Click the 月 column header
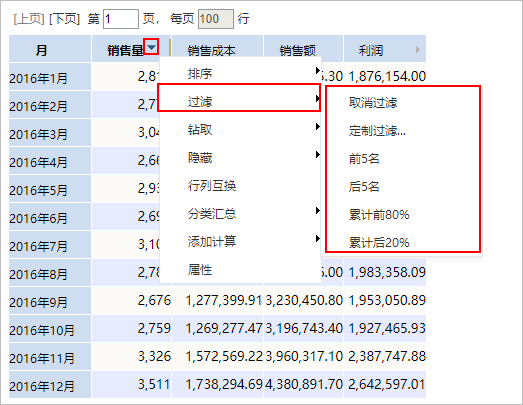 [50, 49]
